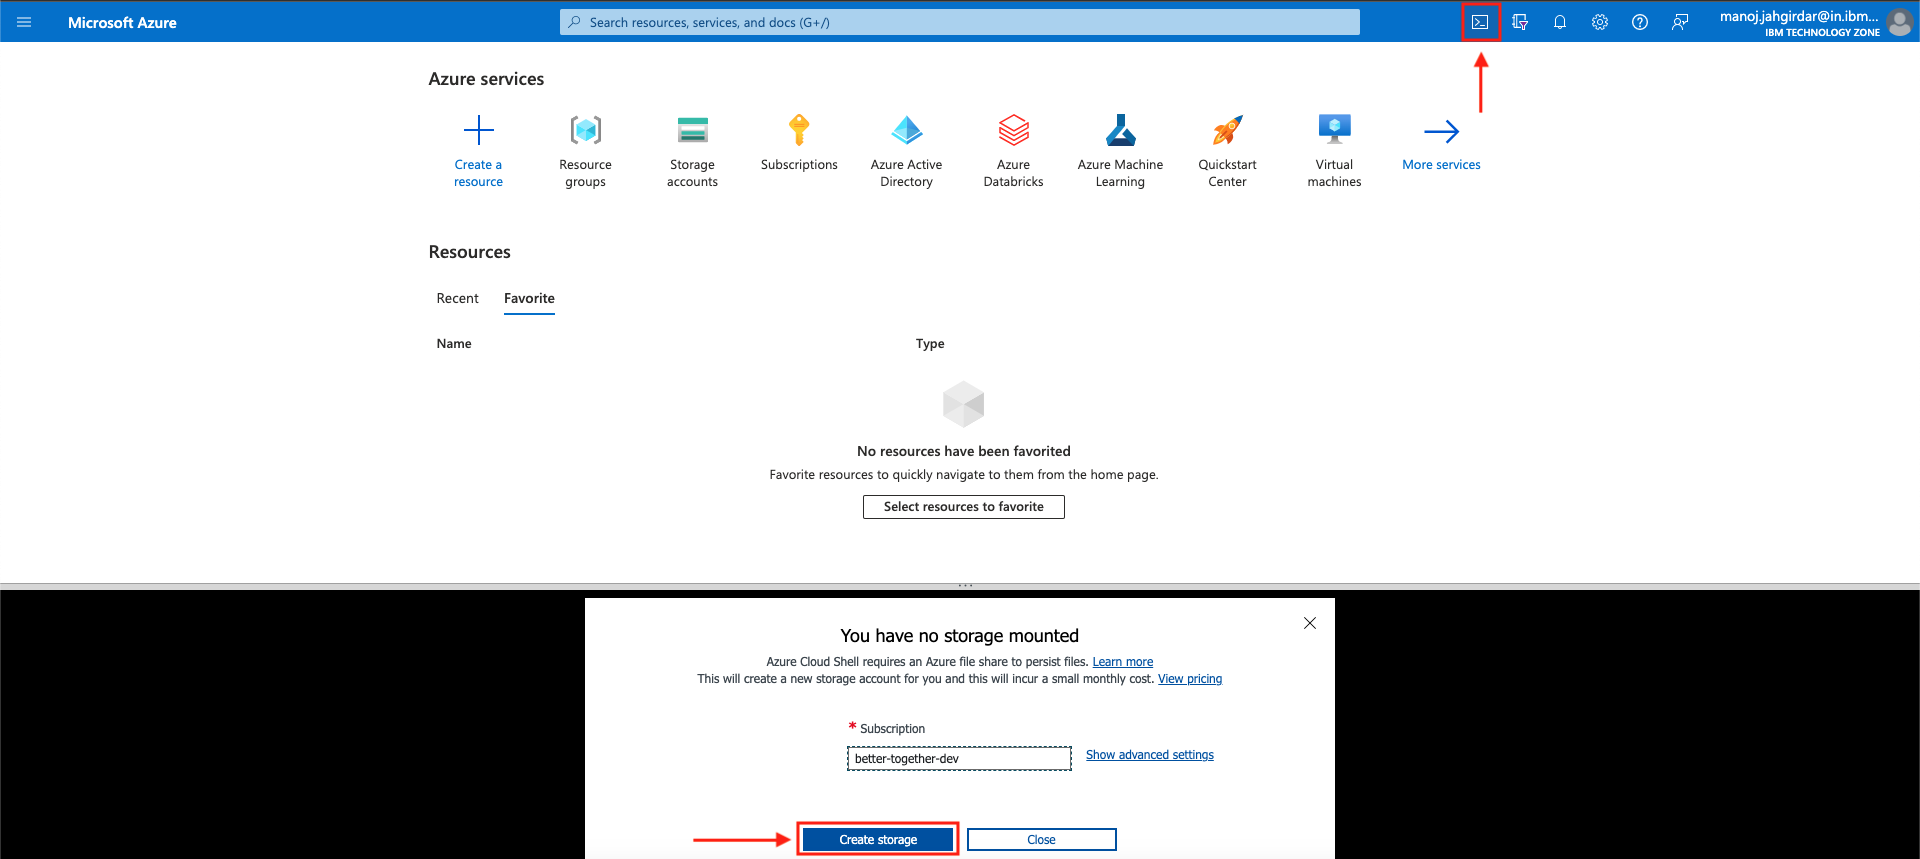Open the Azure Machine Learning icon
This screenshot has height=859, width=1920.
(1121, 130)
